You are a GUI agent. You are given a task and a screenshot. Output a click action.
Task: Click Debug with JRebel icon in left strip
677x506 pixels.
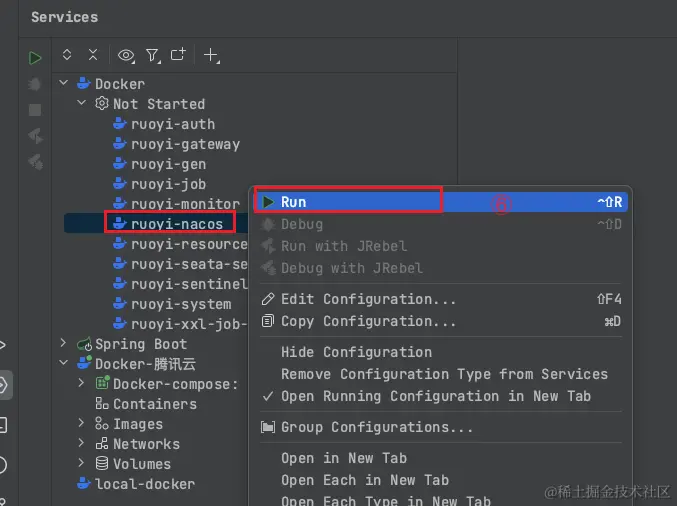click(x=35, y=162)
